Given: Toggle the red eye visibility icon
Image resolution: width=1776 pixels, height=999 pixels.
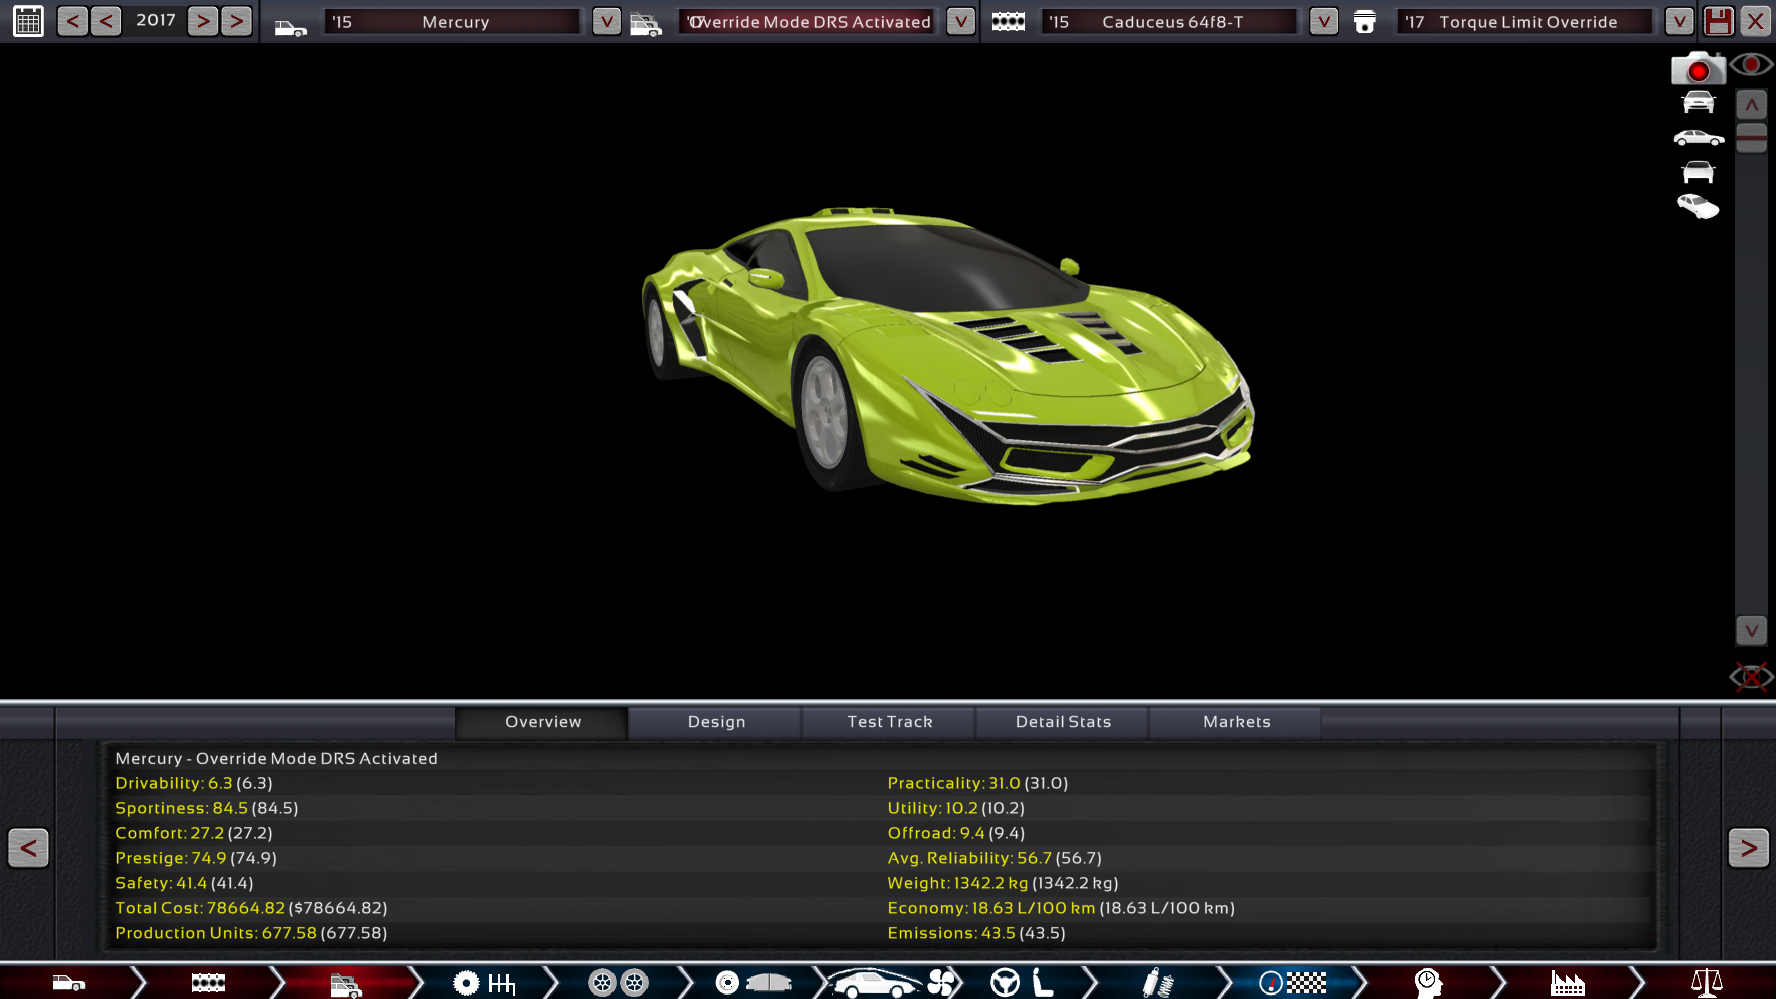Looking at the screenshot, I should [1752, 66].
